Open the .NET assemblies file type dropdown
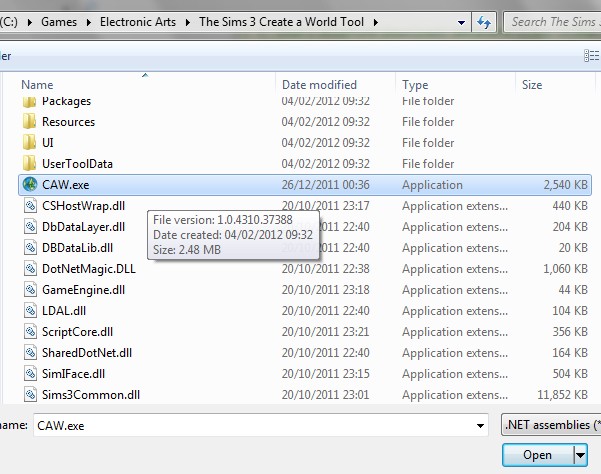The image size is (601, 474). 551,425
